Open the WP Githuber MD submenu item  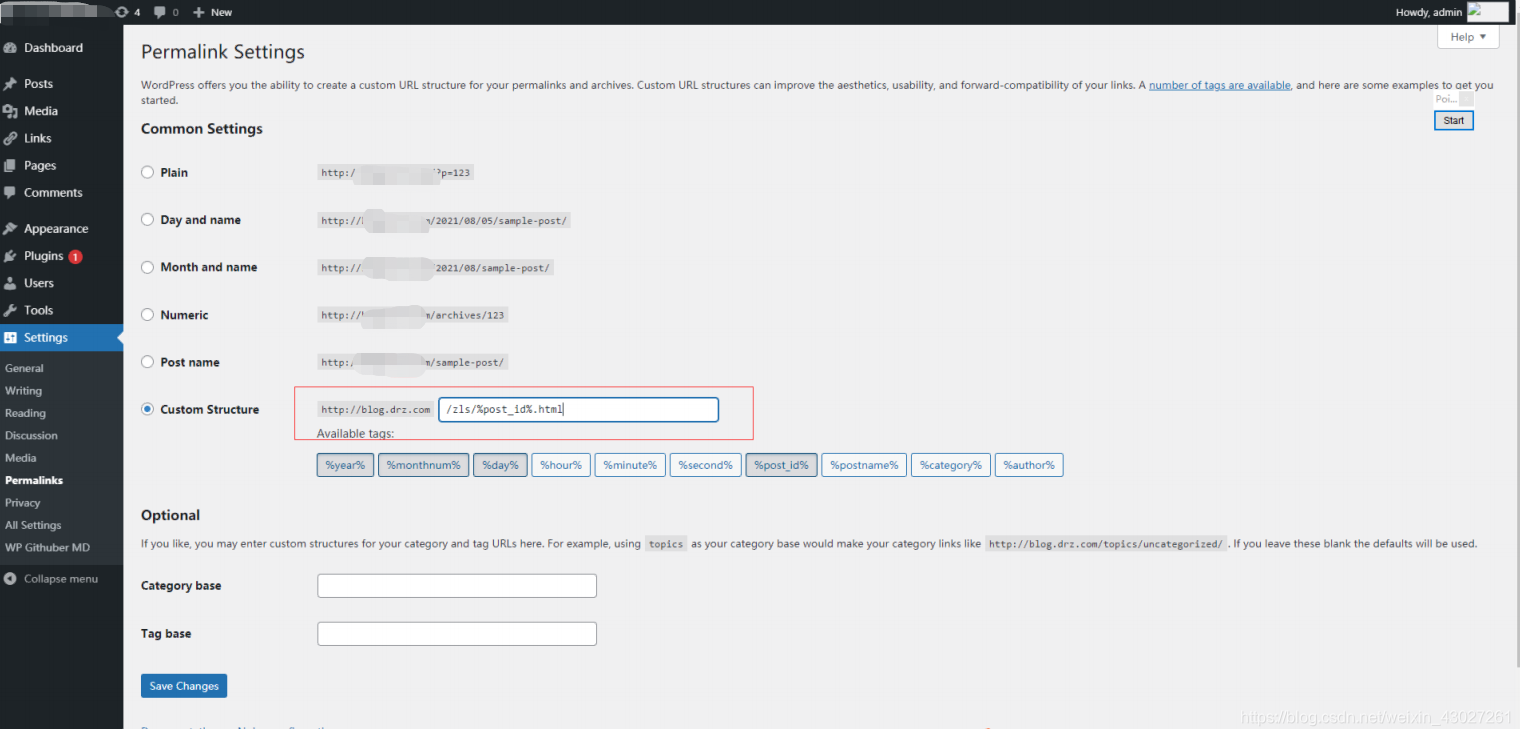click(x=47, y=548)
